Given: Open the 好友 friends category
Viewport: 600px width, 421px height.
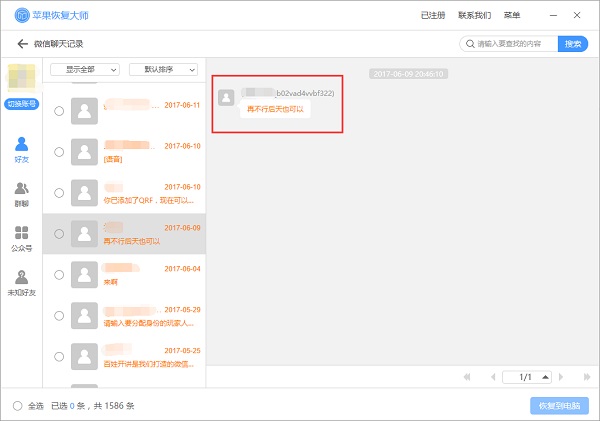Looking at the screenshot, I should point(21,150).
